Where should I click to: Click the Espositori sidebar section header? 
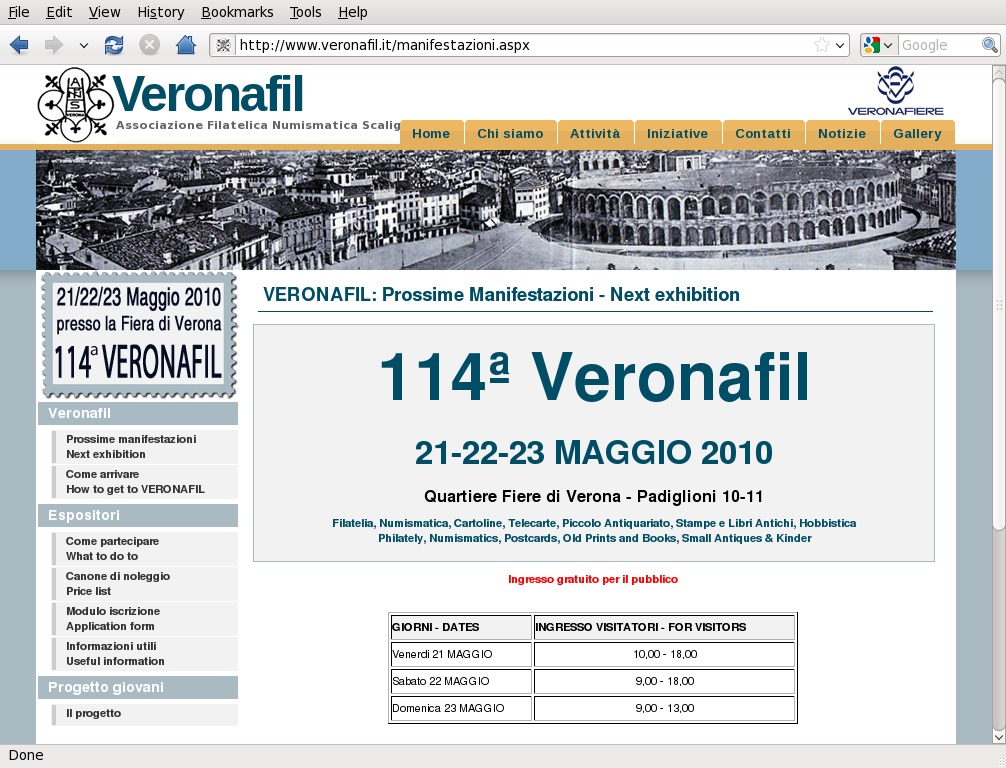[138, 515]
